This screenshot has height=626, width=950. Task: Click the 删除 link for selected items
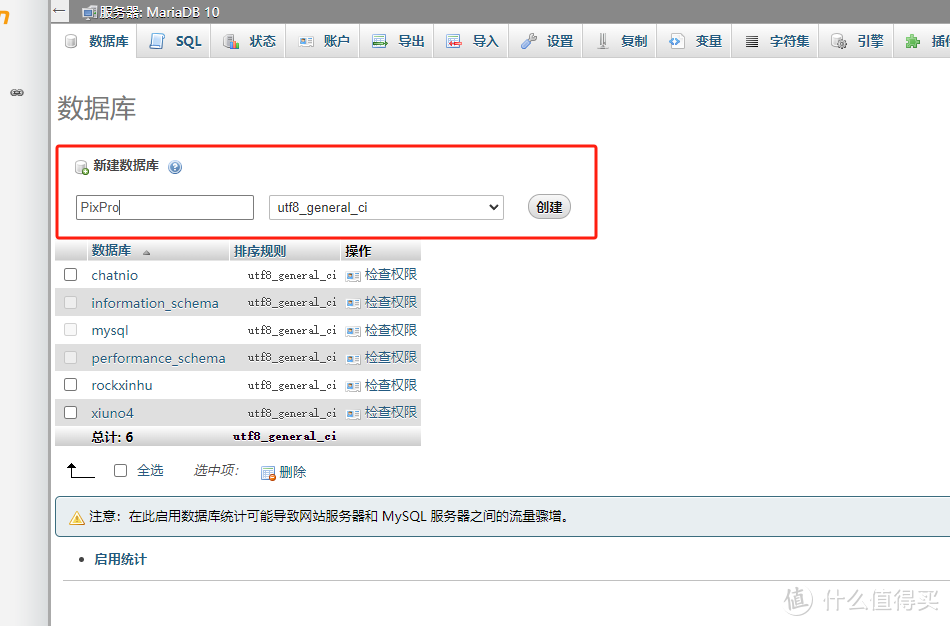pyautogui.click(x=293, y=472)
